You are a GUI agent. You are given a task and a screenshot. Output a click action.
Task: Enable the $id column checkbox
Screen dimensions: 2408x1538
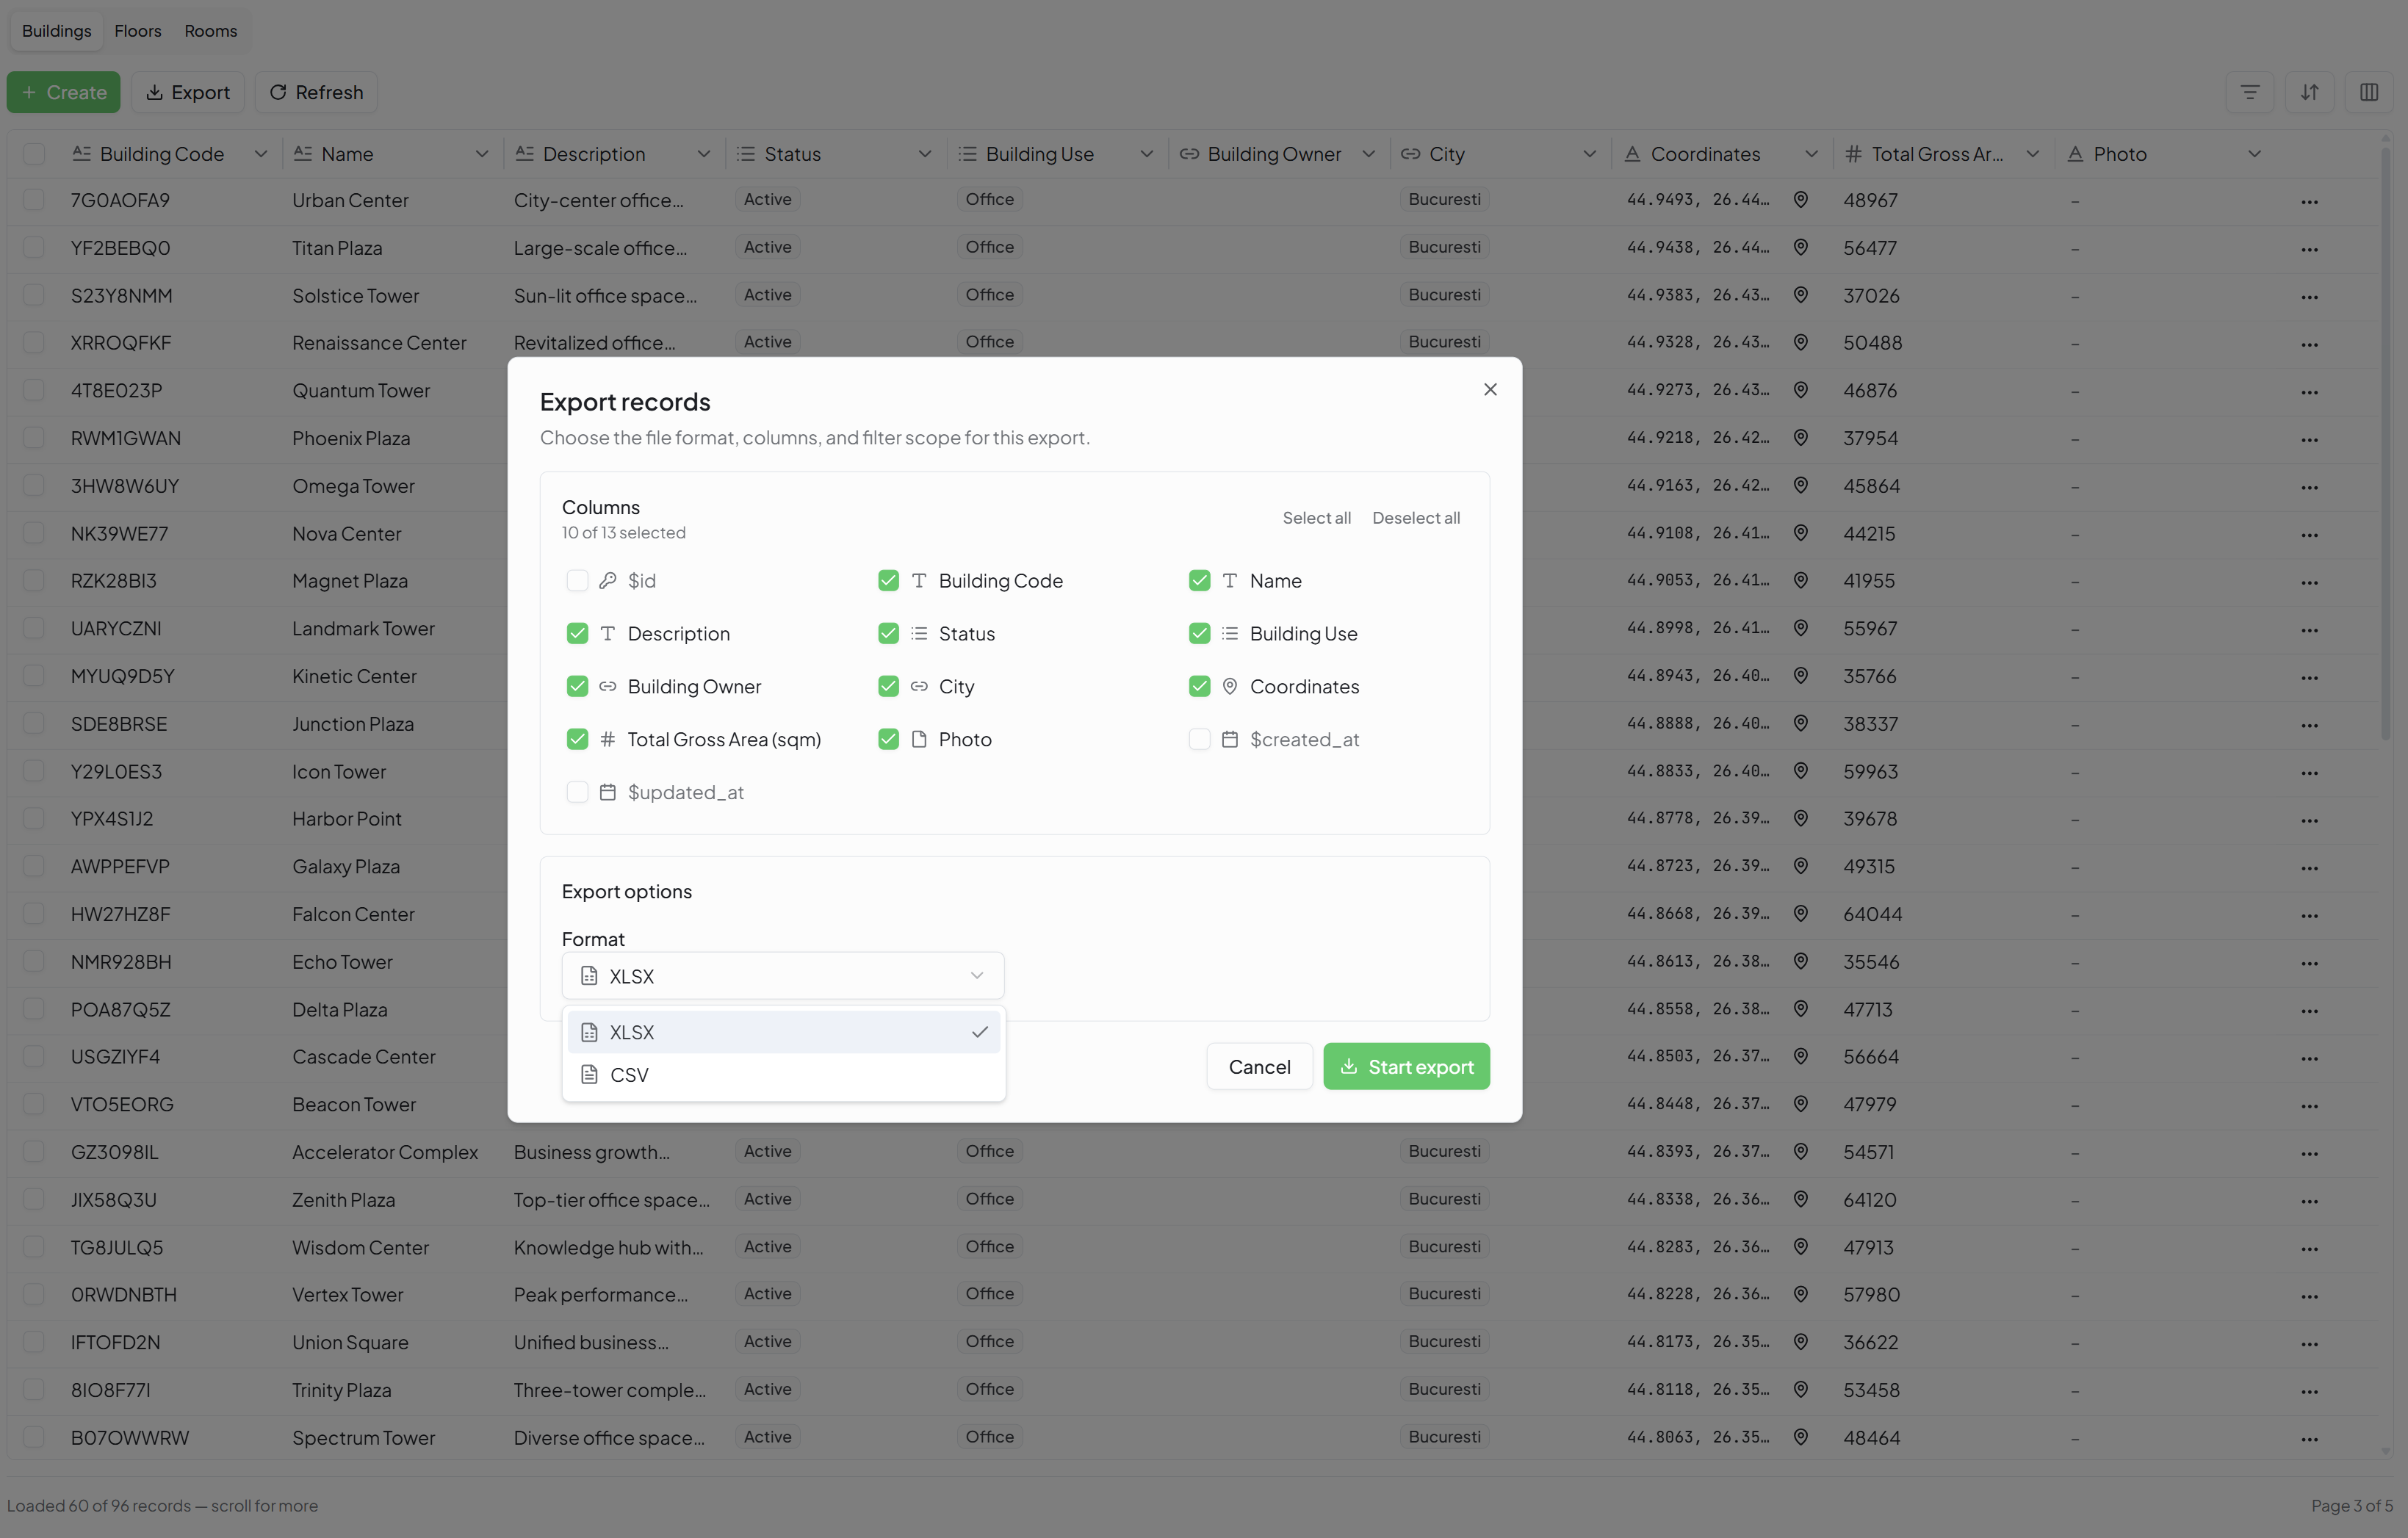[x=577, y=581]
